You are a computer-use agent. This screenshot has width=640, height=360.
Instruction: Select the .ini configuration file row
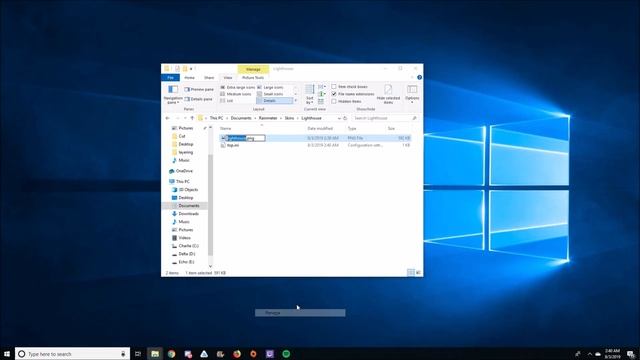click(x=315, y=145)
